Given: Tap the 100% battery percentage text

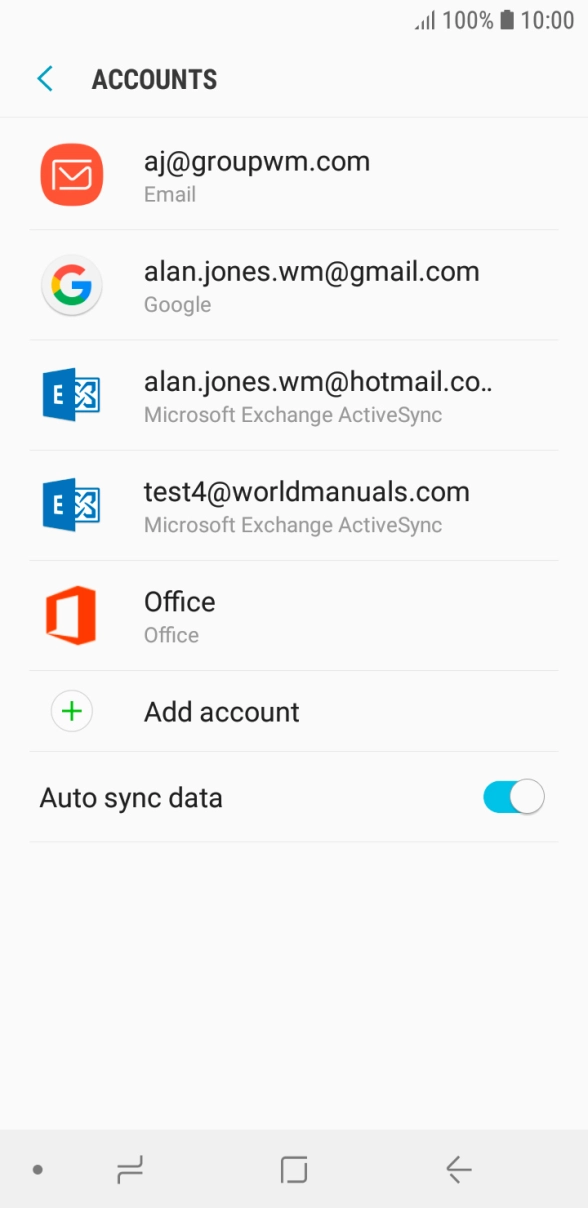Looking at the screenshot, I should (468, 20).
